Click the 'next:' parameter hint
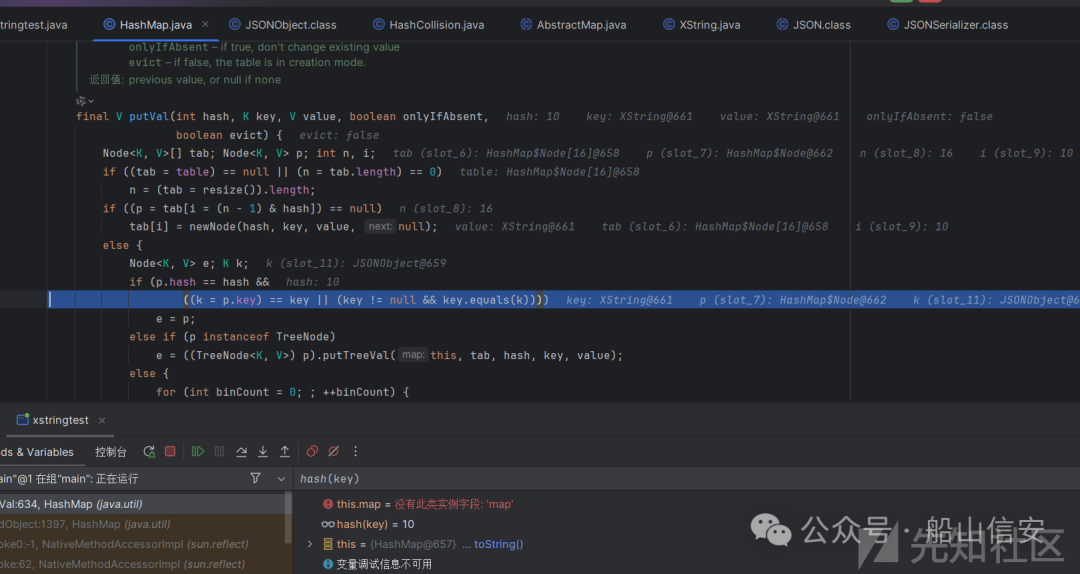Screen dimensions: 1080x574 (380, 227)
